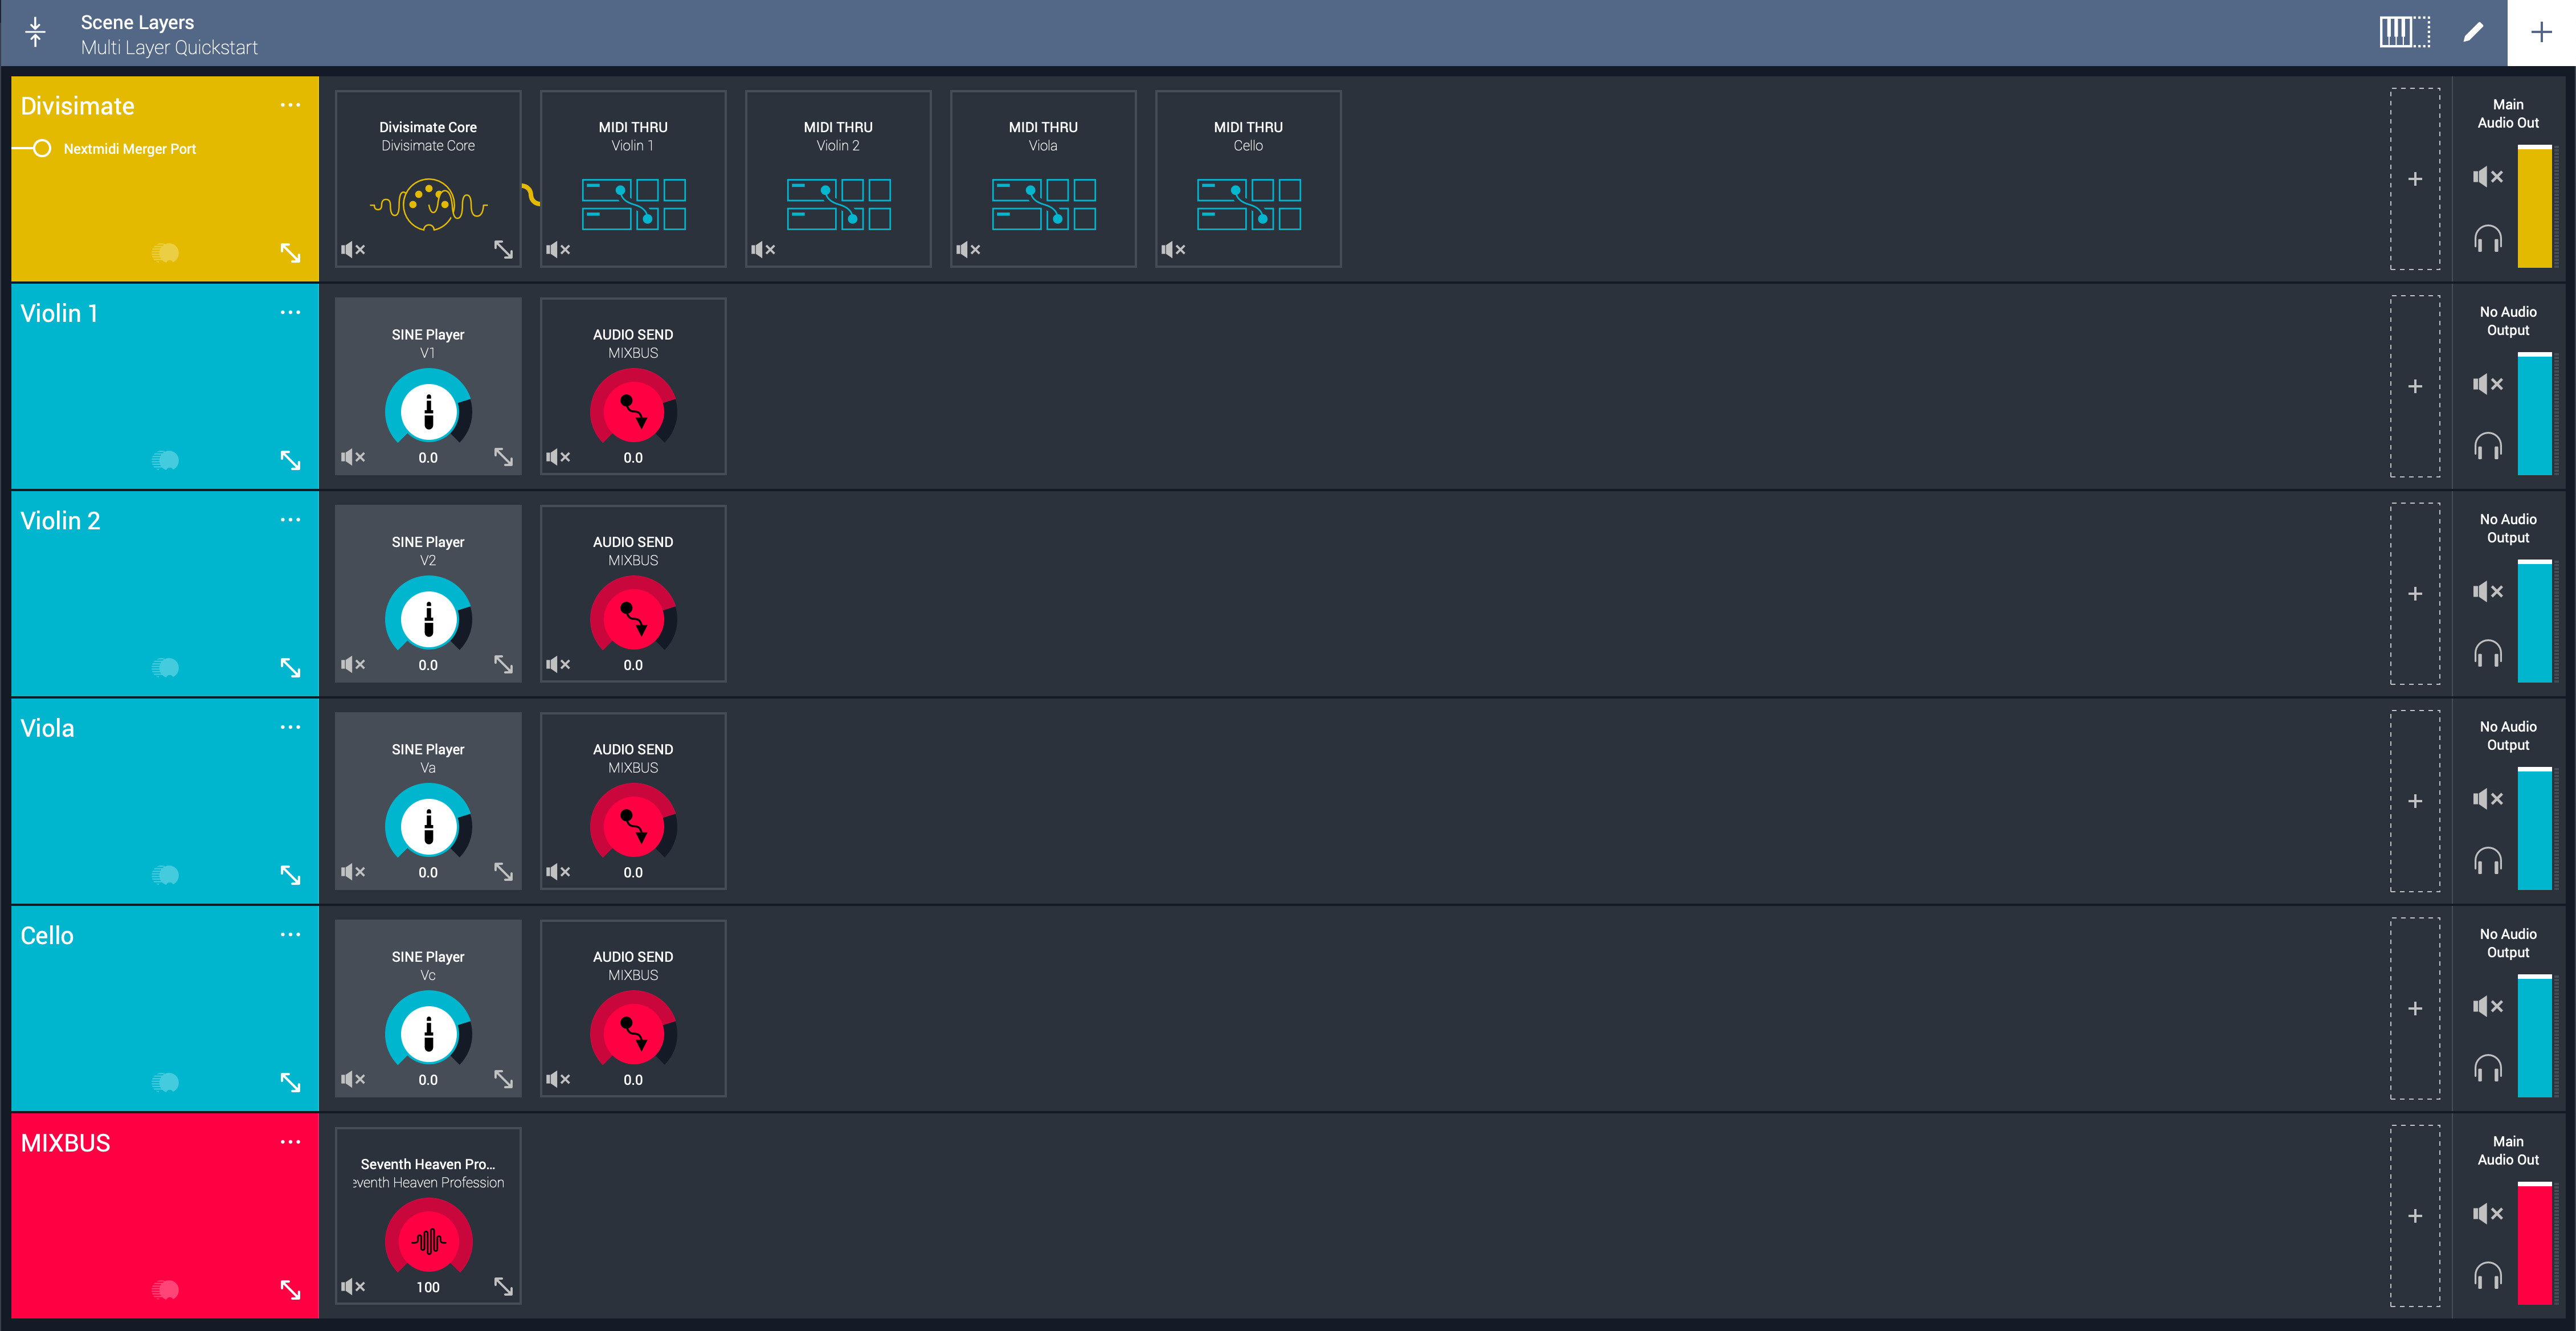Click the Seventh Heaven reverb waveform knob
The width and height of the screenshot is (2576, 1331).
click(428, 1241)
